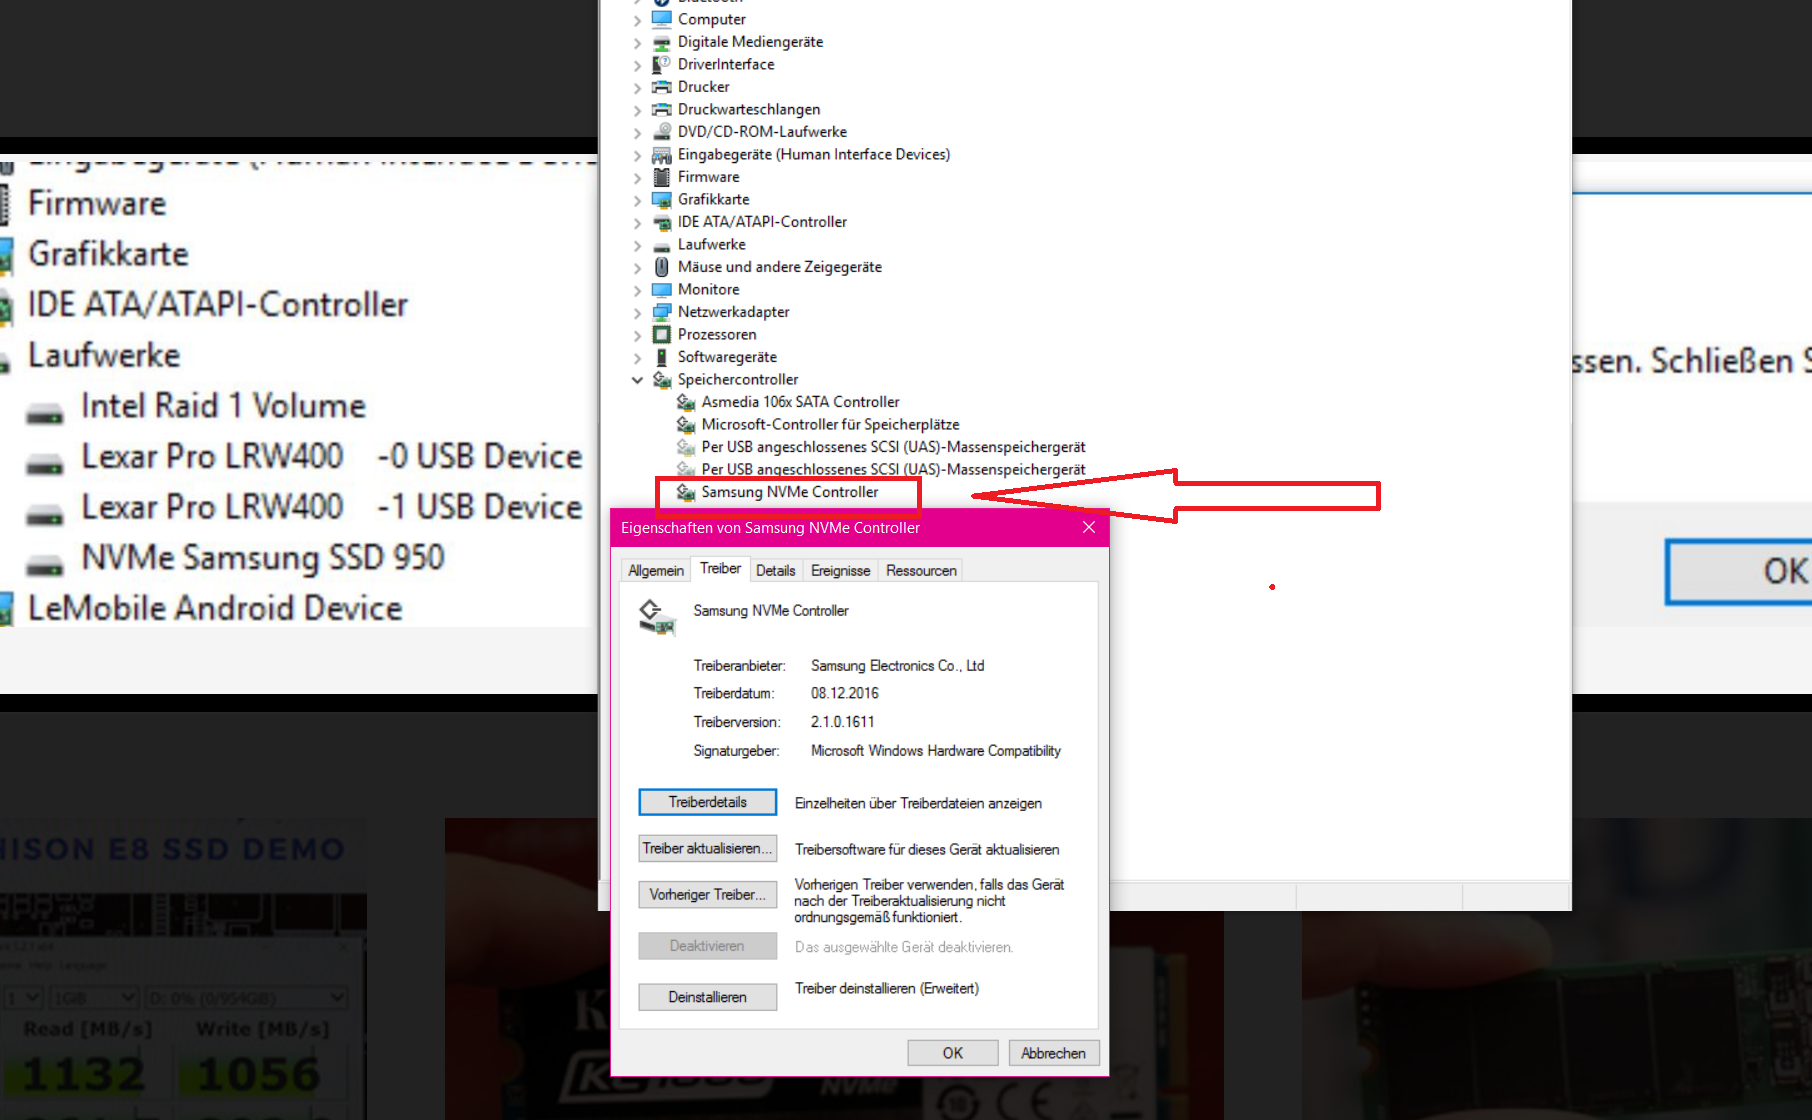
Task: Click driver version value 2.1.0.1611
Action: (842, 722)
